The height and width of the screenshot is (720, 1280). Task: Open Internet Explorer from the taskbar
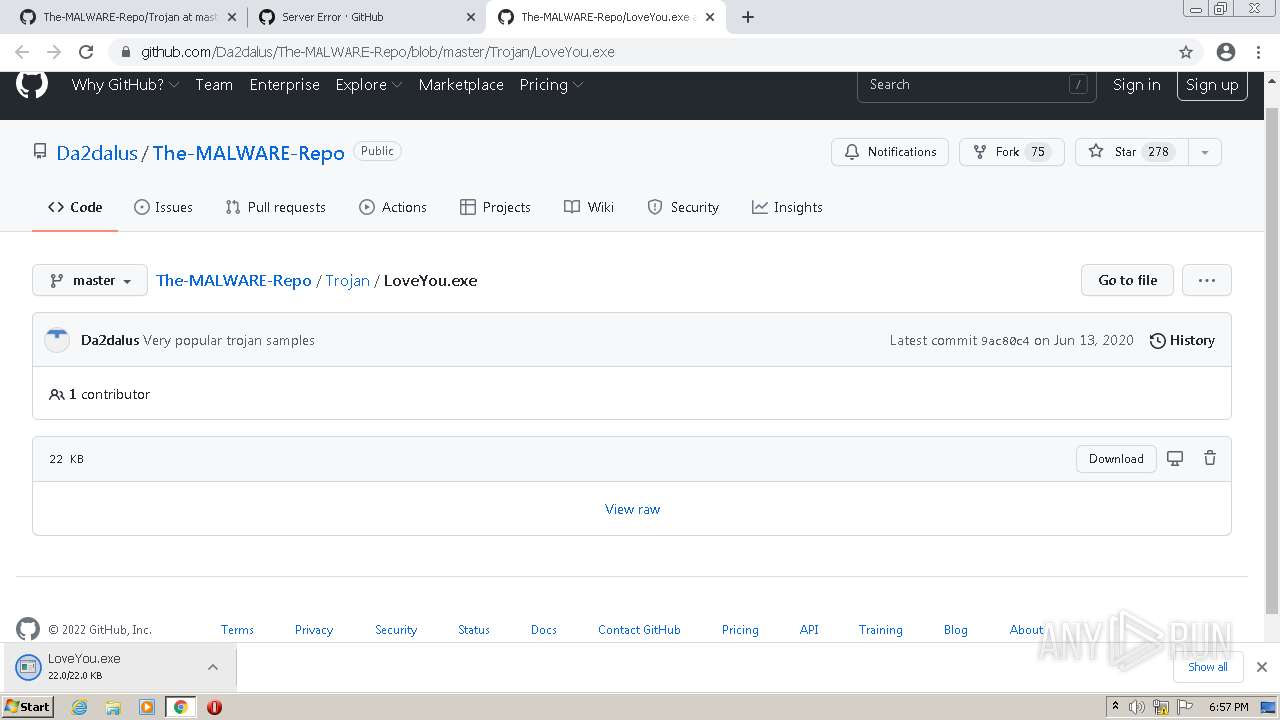79,707
